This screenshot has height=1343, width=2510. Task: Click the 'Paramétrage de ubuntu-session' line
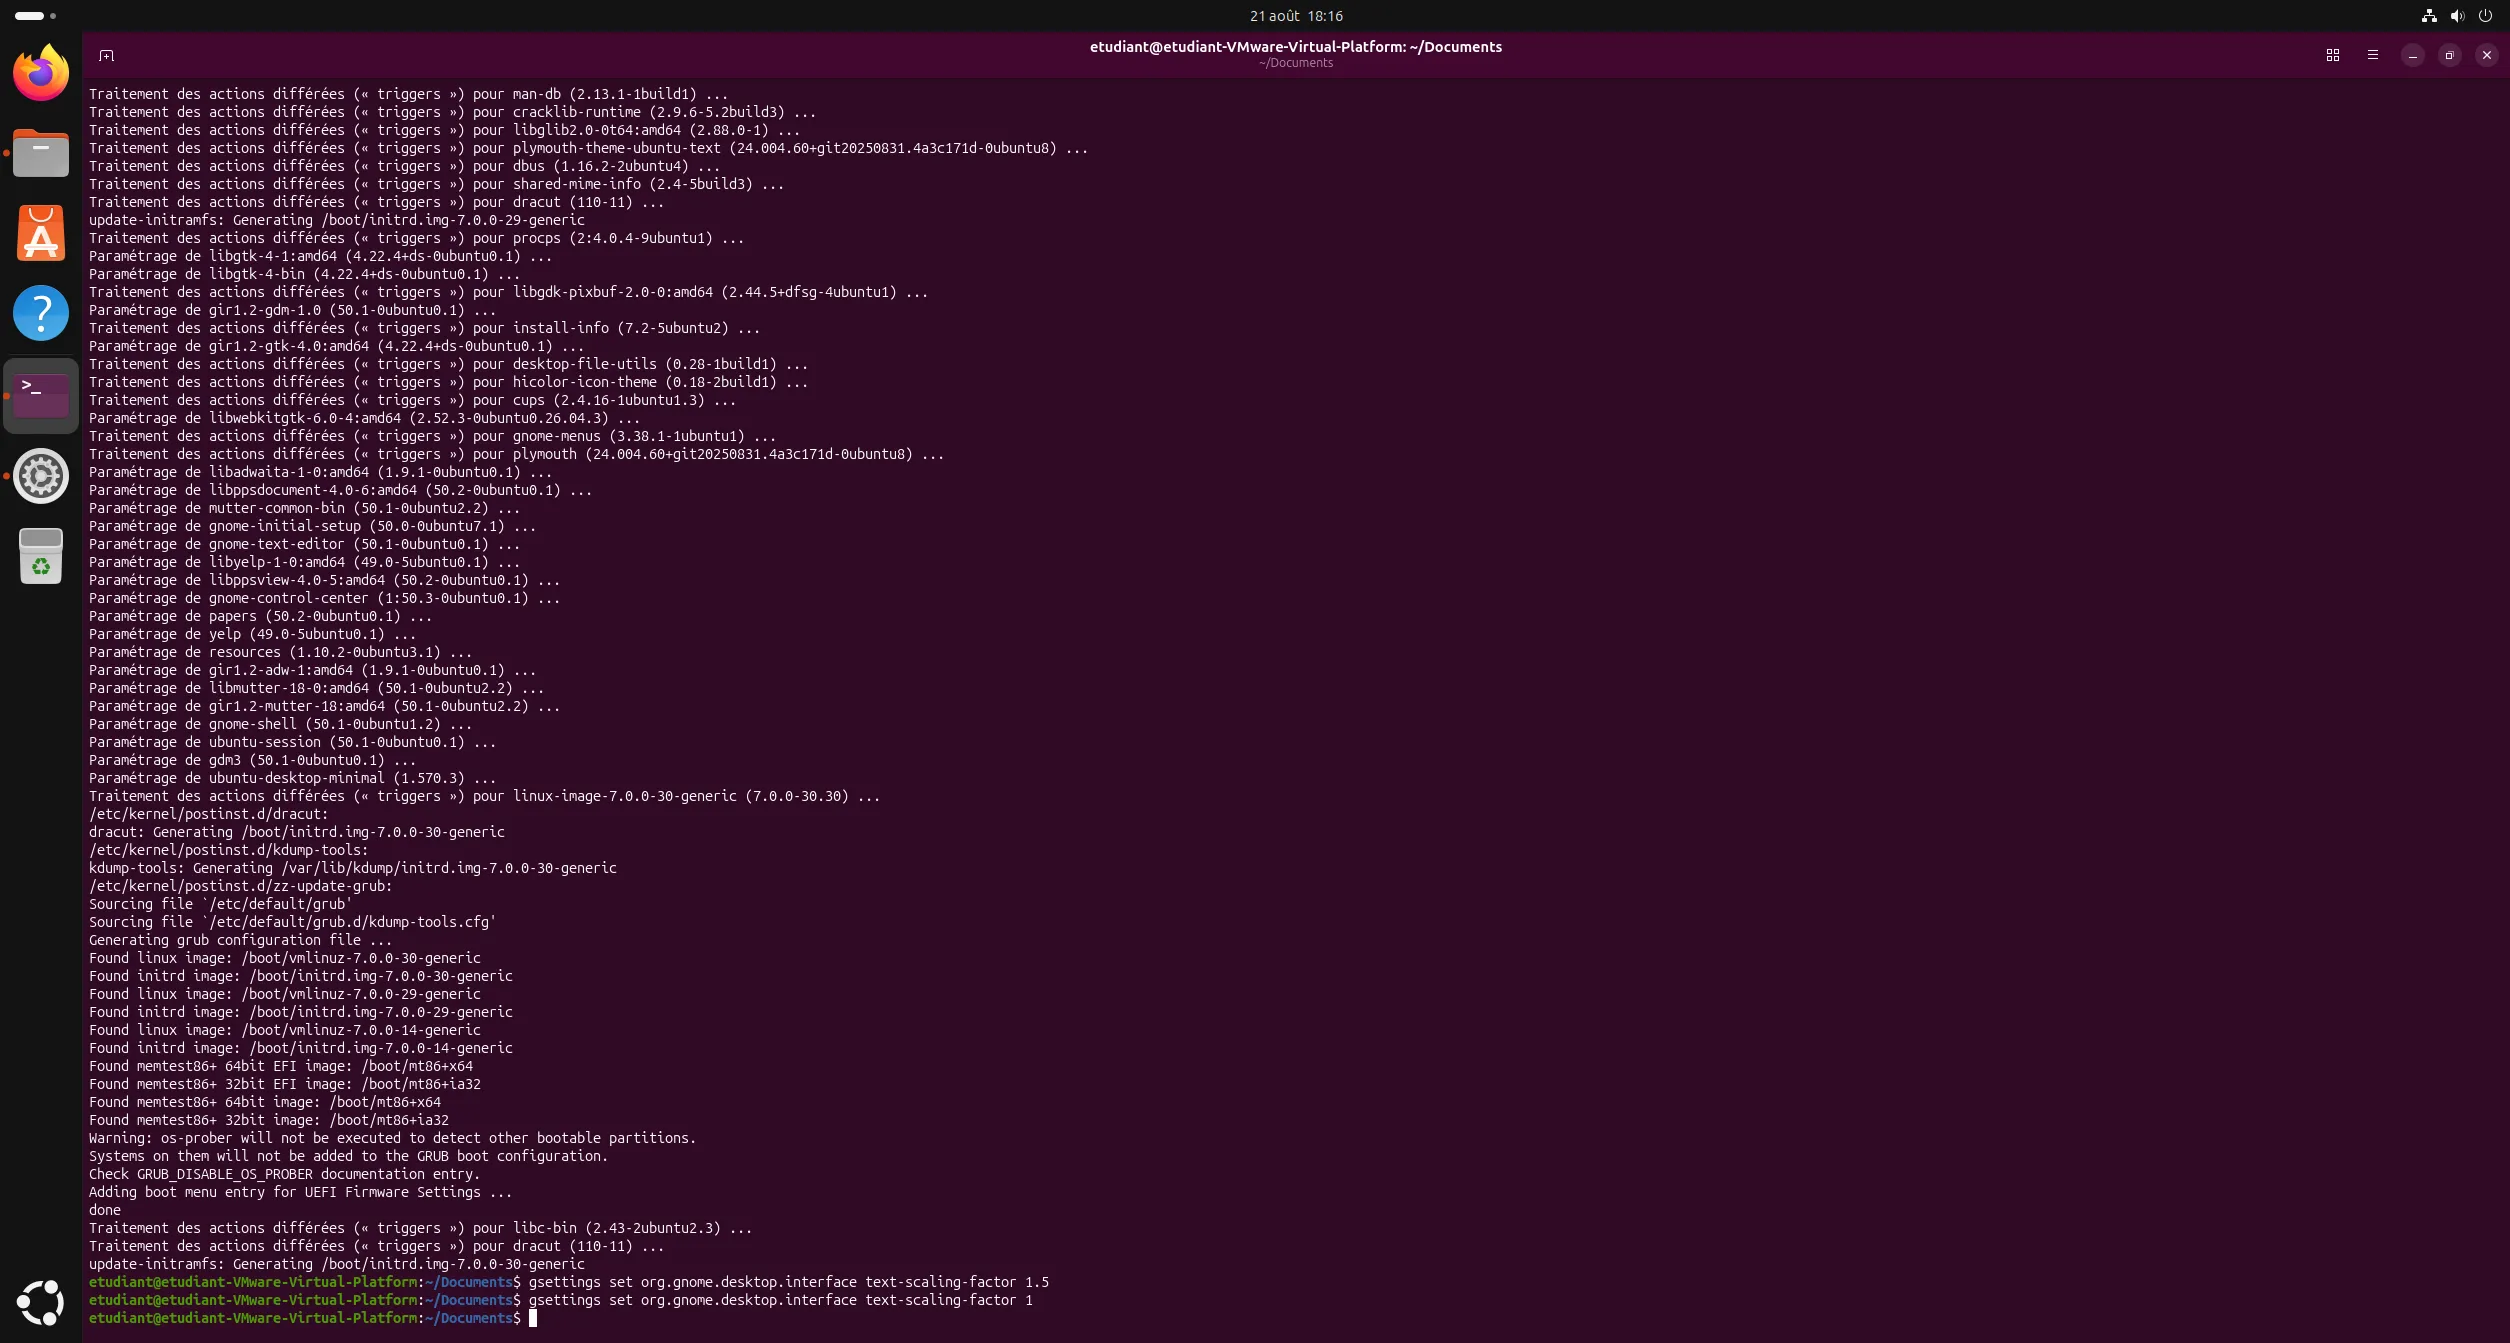292,742
